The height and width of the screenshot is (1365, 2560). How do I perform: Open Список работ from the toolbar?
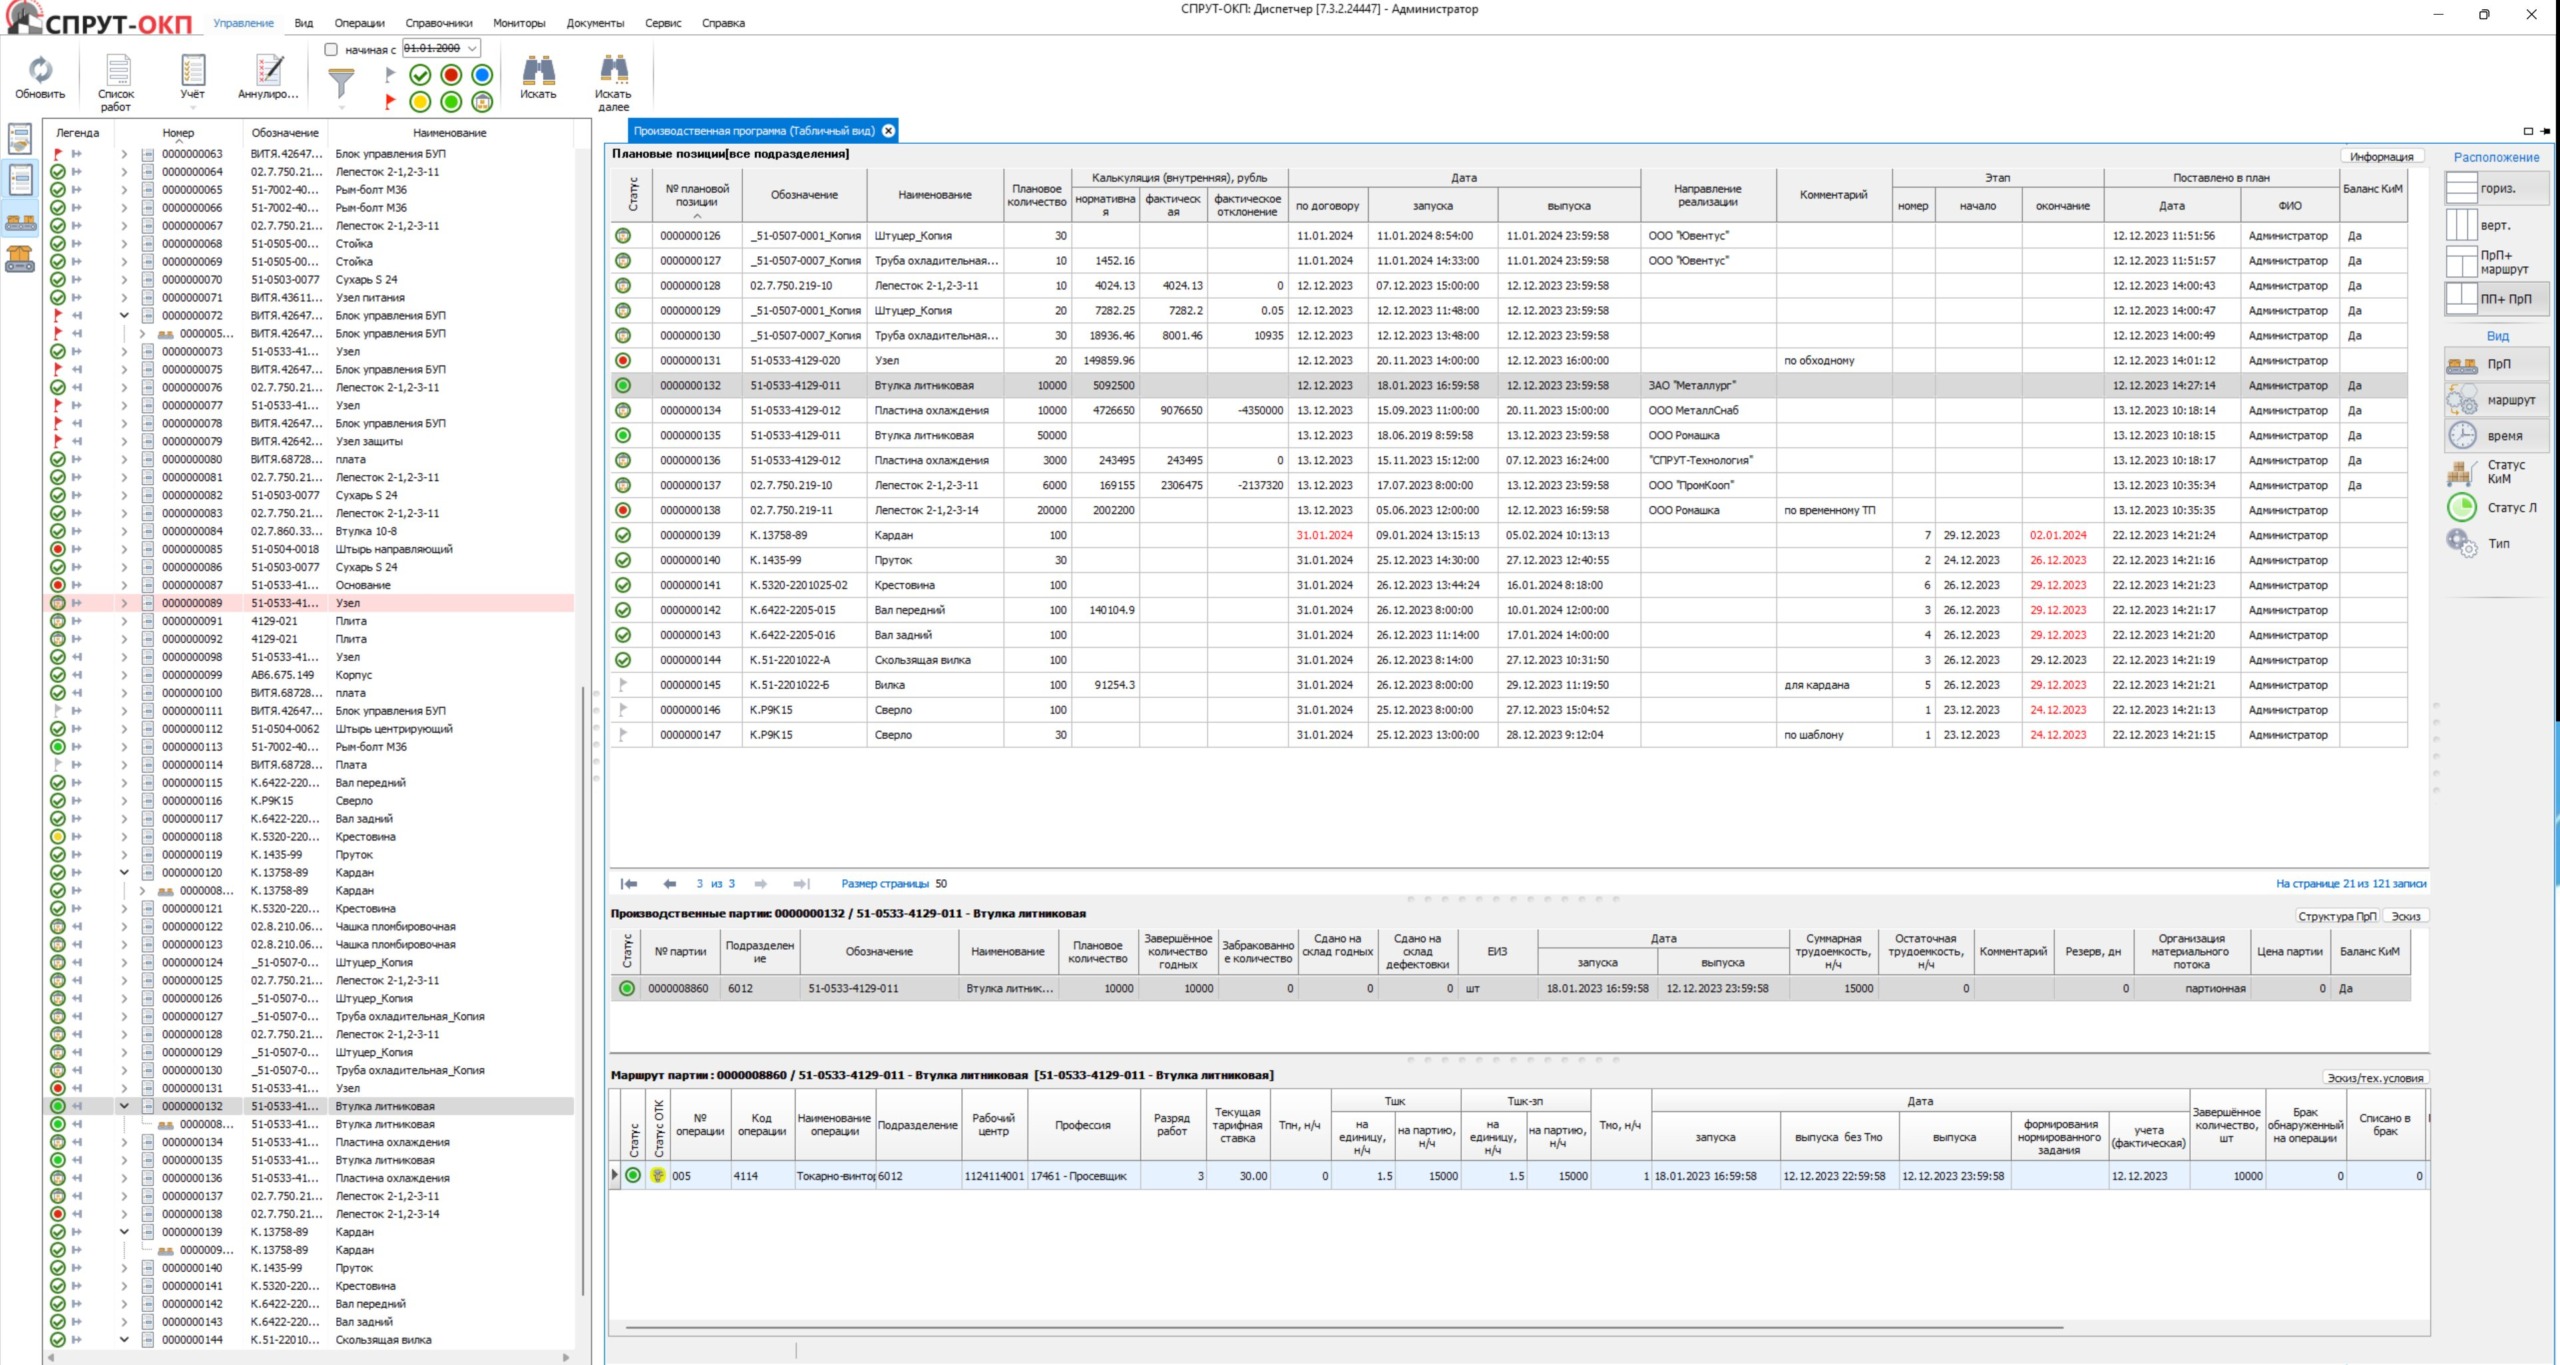(117, 71)
